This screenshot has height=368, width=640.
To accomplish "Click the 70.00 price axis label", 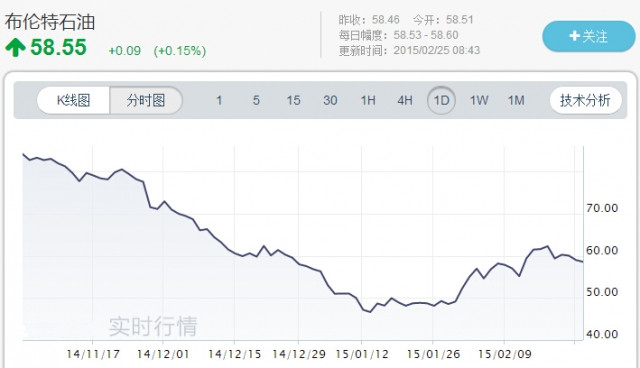I will click(x=602, y=208).
